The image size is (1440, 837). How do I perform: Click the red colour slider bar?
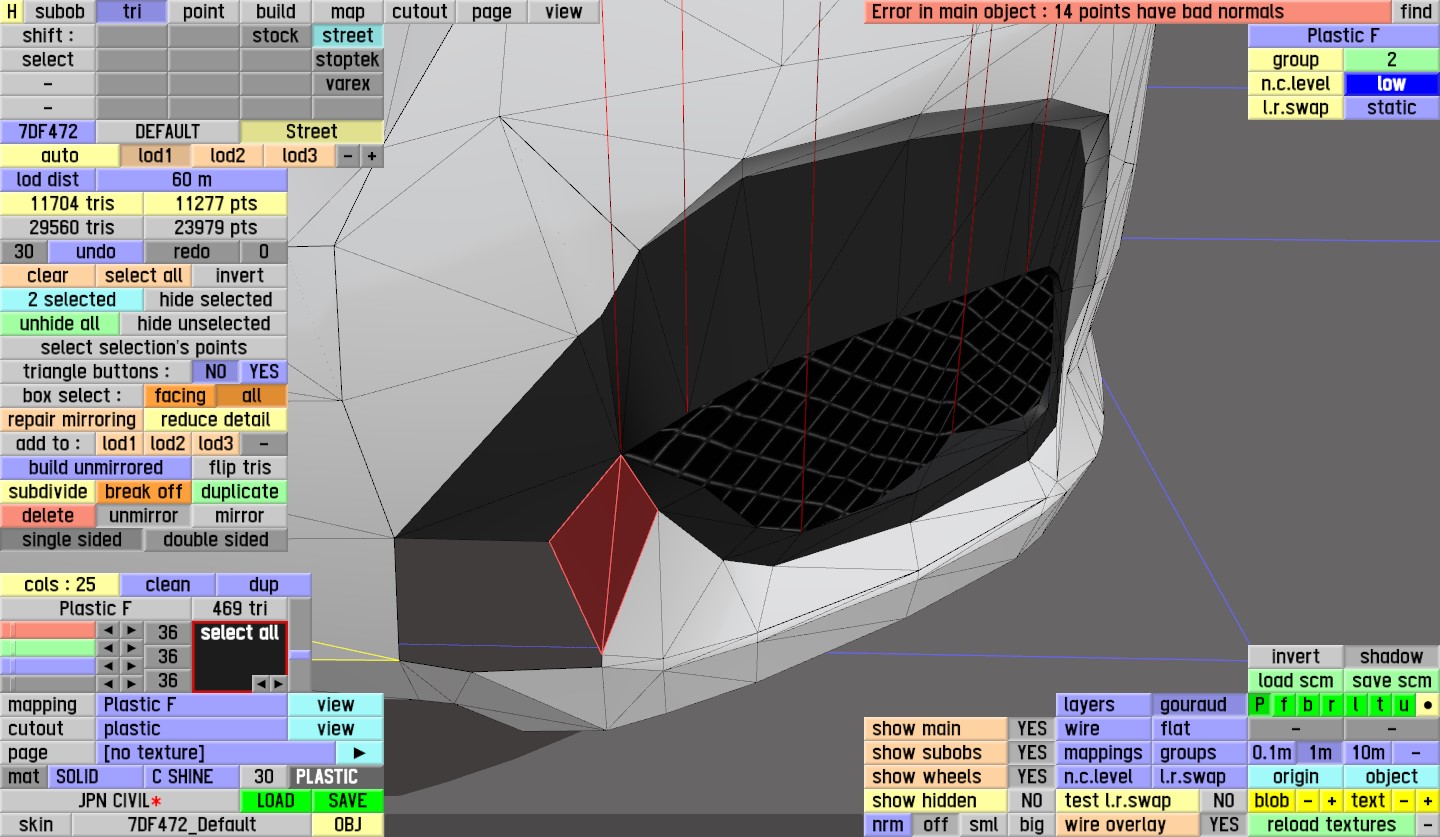point(48,631)
